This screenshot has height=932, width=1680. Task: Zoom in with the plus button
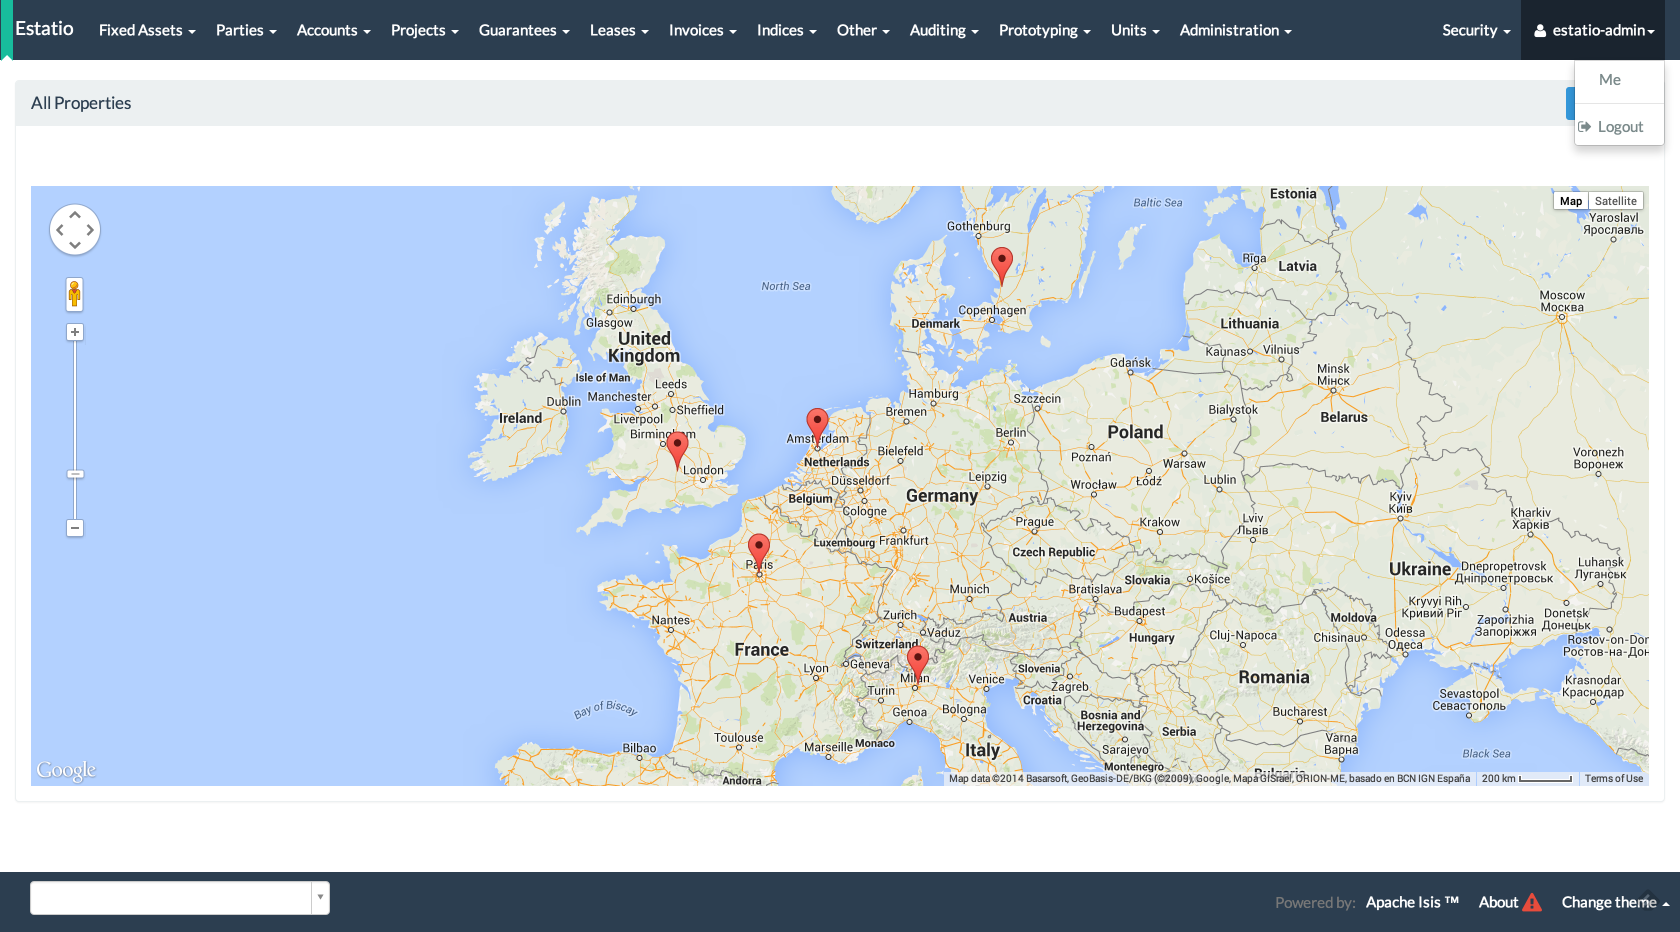tap(75, 332)
